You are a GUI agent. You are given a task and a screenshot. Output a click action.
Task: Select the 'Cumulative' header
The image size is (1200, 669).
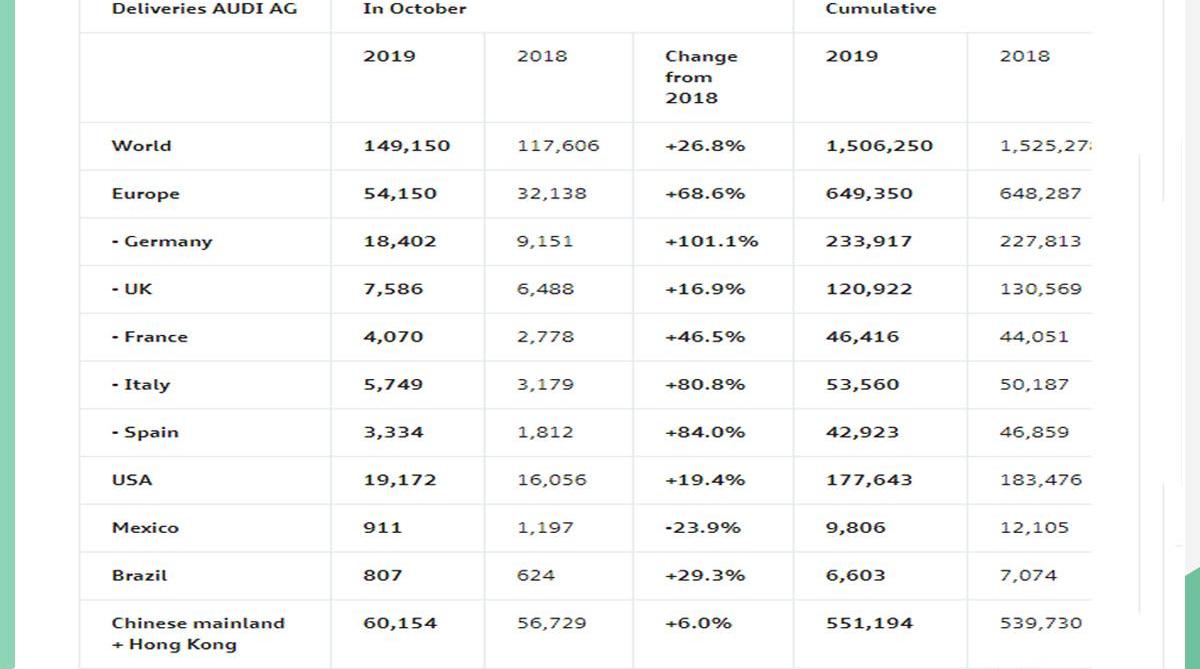tap(881, 9)
